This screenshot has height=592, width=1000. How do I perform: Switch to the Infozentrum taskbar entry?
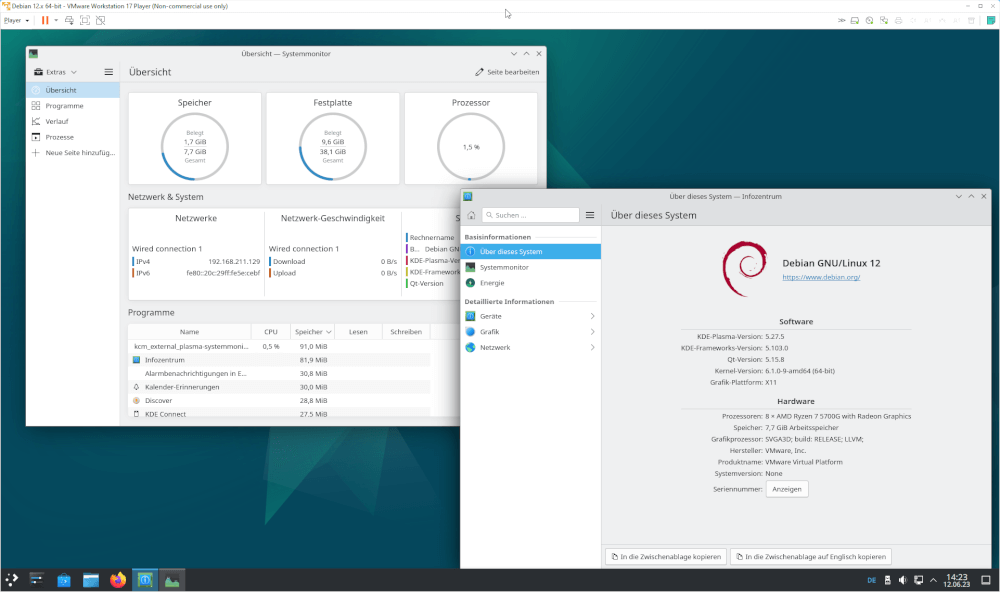[145, 580]
